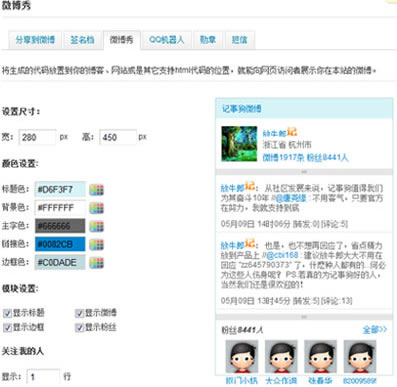
Task: Open the QQ机器人 tab
Action: point(167,40)
